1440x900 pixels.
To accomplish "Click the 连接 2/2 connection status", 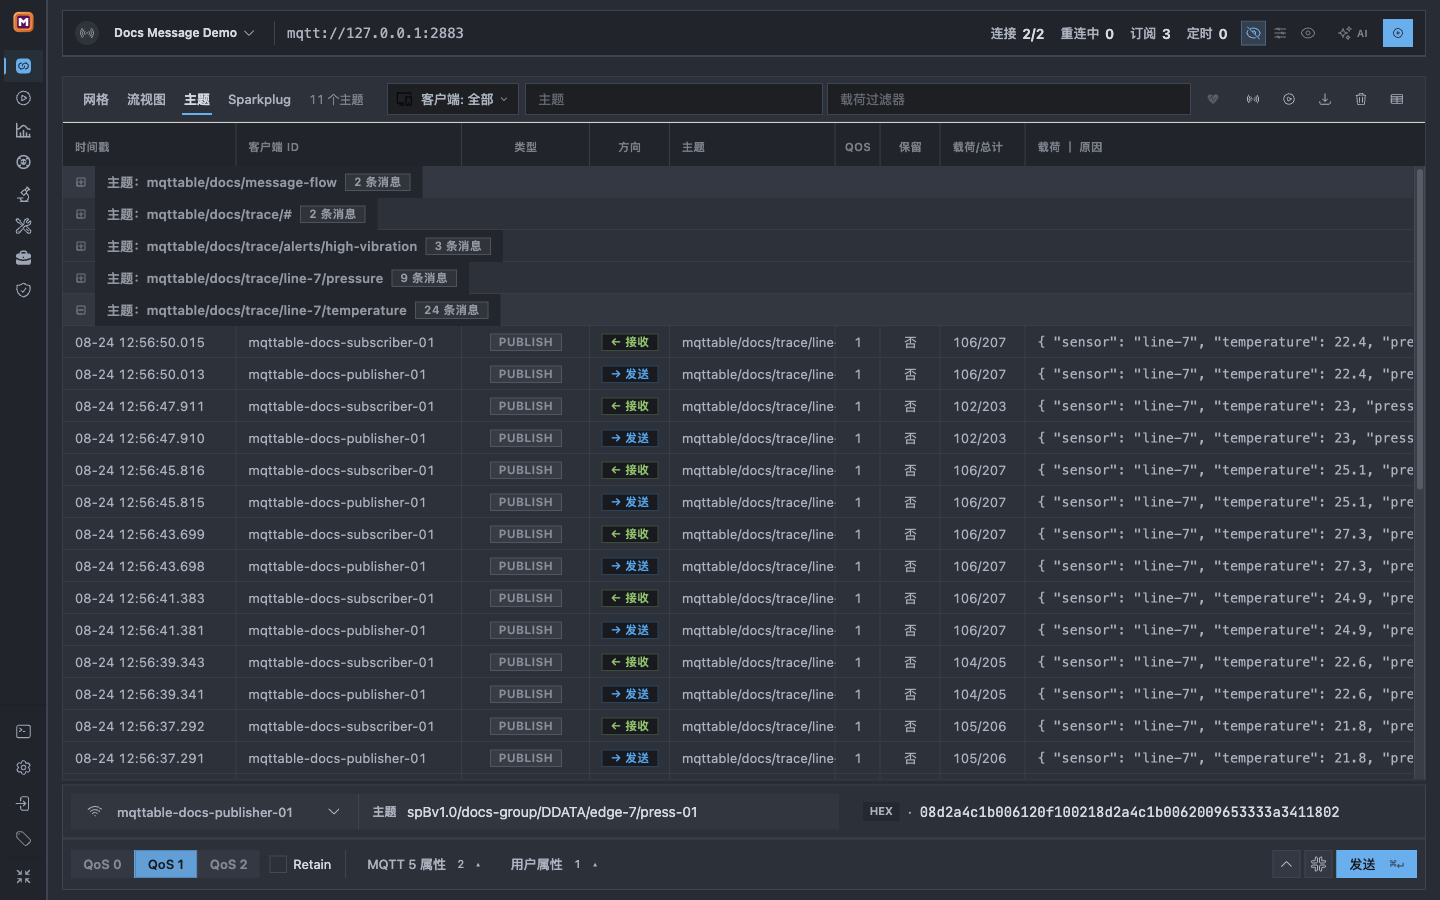I will (1017, 33).
